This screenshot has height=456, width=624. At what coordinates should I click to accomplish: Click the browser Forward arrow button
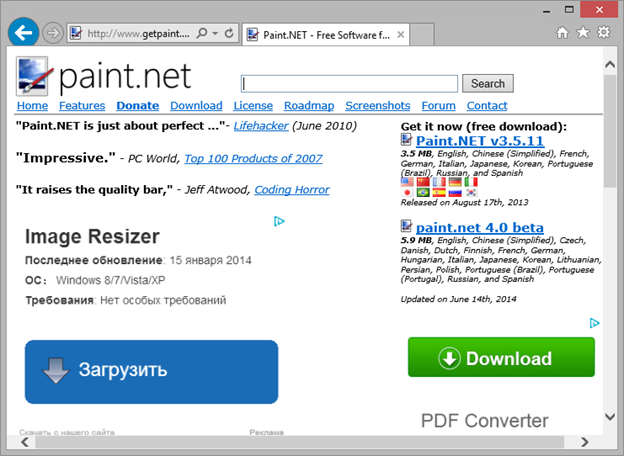click(53, 33)
